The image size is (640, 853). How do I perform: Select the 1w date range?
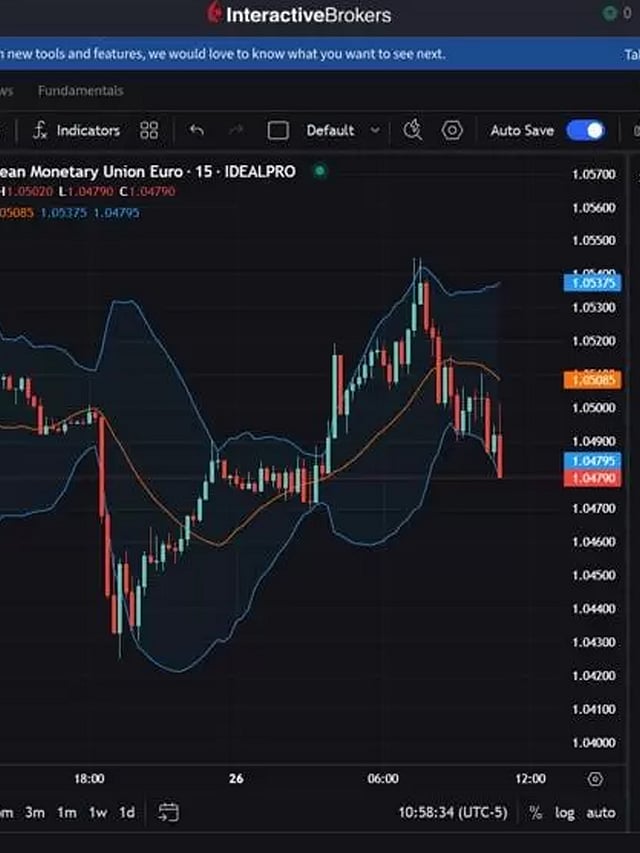coord(97,813)
